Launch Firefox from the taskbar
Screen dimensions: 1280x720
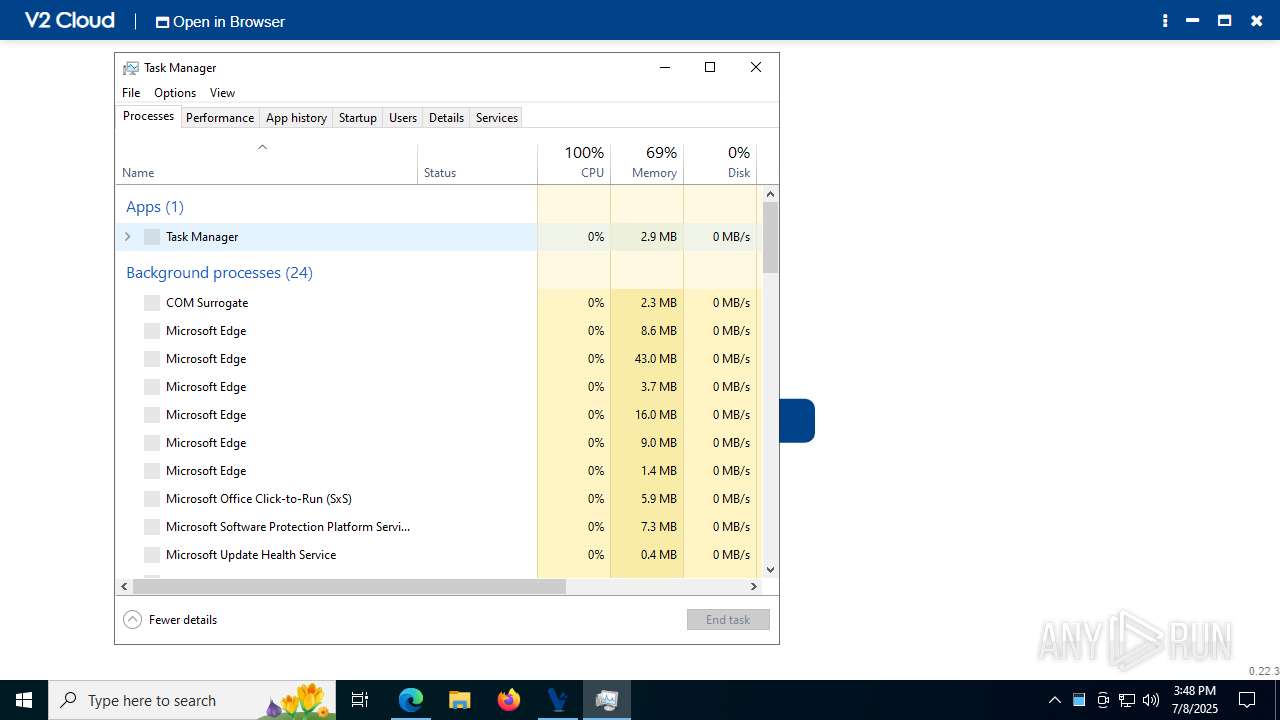(x=509, y=700)
